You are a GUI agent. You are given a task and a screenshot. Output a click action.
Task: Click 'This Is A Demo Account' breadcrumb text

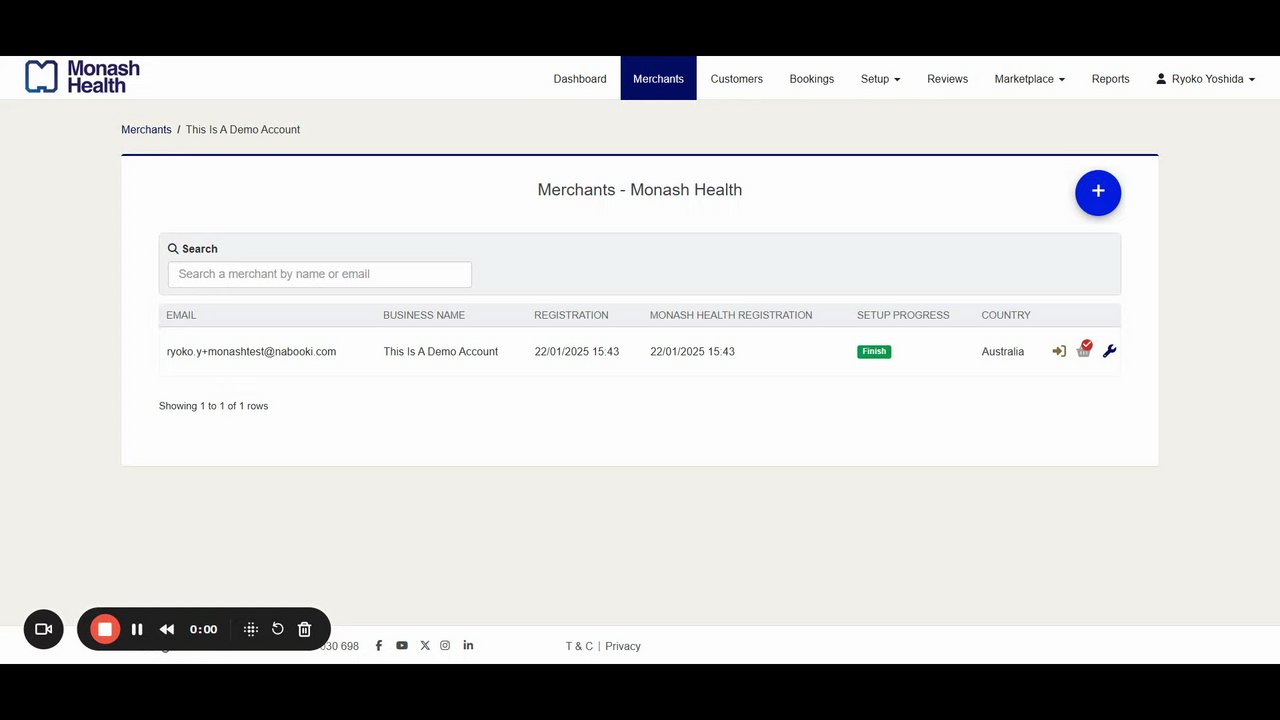[x=243, y=129]
